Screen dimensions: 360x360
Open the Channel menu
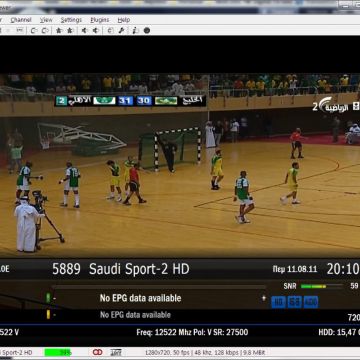coord(21,20)
